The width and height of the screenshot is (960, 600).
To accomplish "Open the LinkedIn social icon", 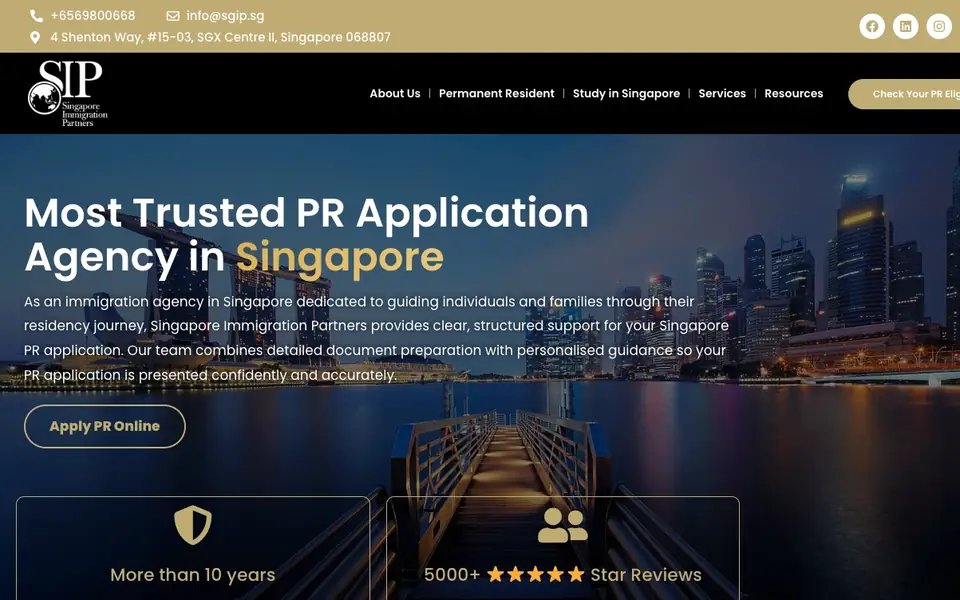I will [906, 26].
